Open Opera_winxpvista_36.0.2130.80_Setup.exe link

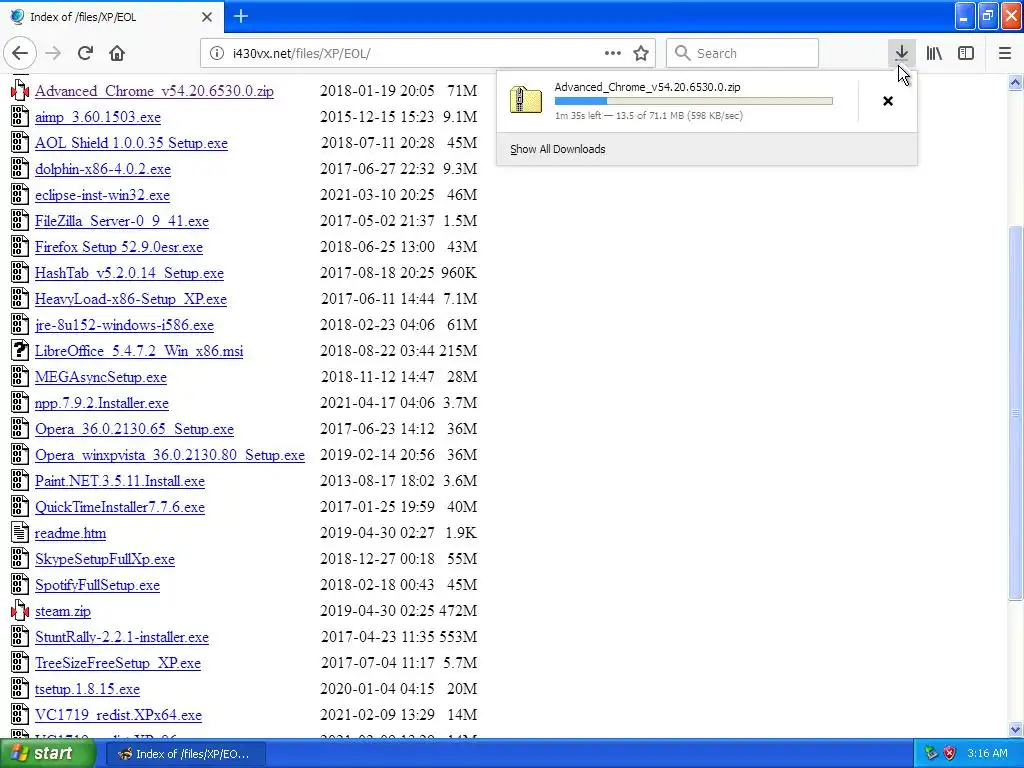pos(170,455)
